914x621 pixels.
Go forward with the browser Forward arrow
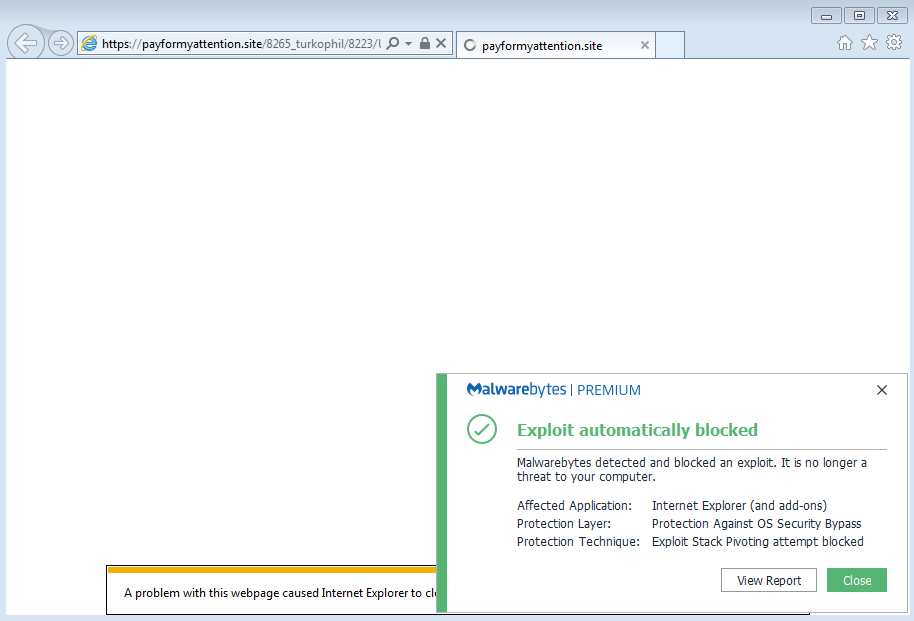(x=60, y=43)
